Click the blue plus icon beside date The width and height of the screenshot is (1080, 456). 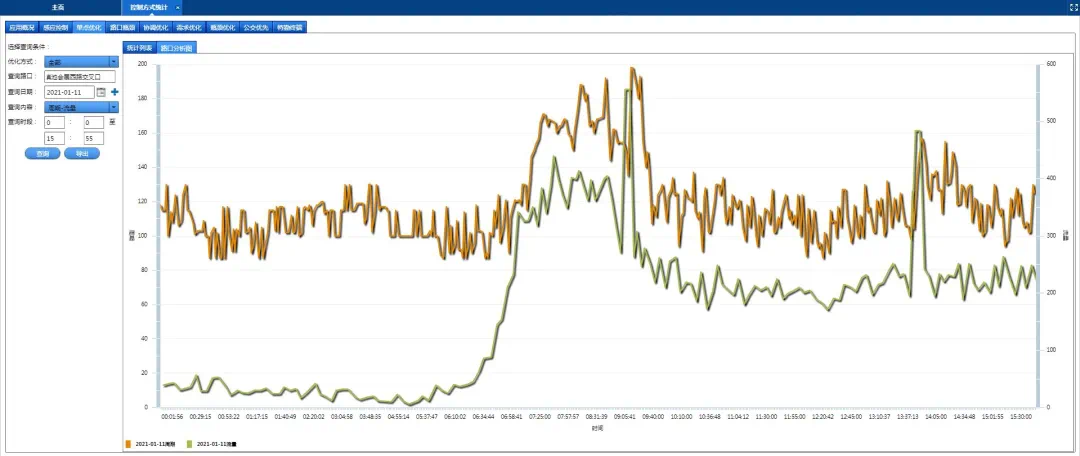tap(114, 92)
